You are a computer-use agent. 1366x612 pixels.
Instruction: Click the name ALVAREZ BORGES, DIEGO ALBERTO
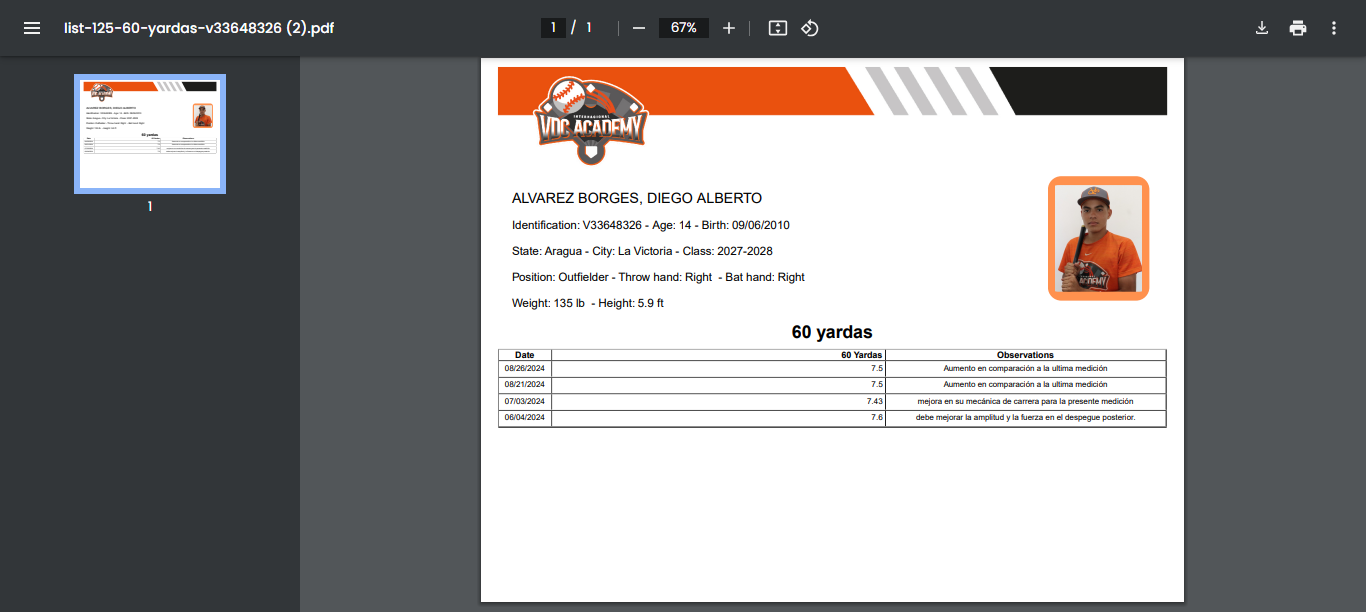coord(637,199)
